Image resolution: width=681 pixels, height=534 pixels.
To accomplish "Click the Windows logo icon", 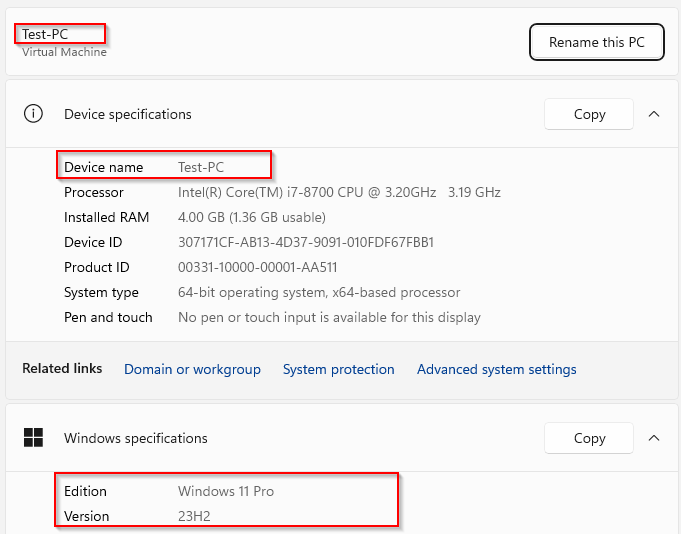I will 33,438.
